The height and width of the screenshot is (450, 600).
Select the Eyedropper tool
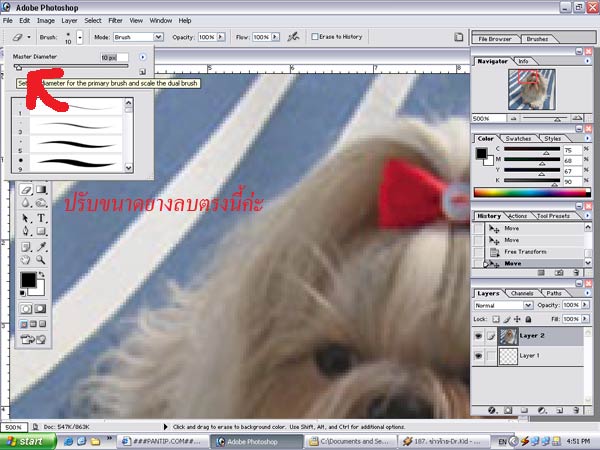pos(41,247)
